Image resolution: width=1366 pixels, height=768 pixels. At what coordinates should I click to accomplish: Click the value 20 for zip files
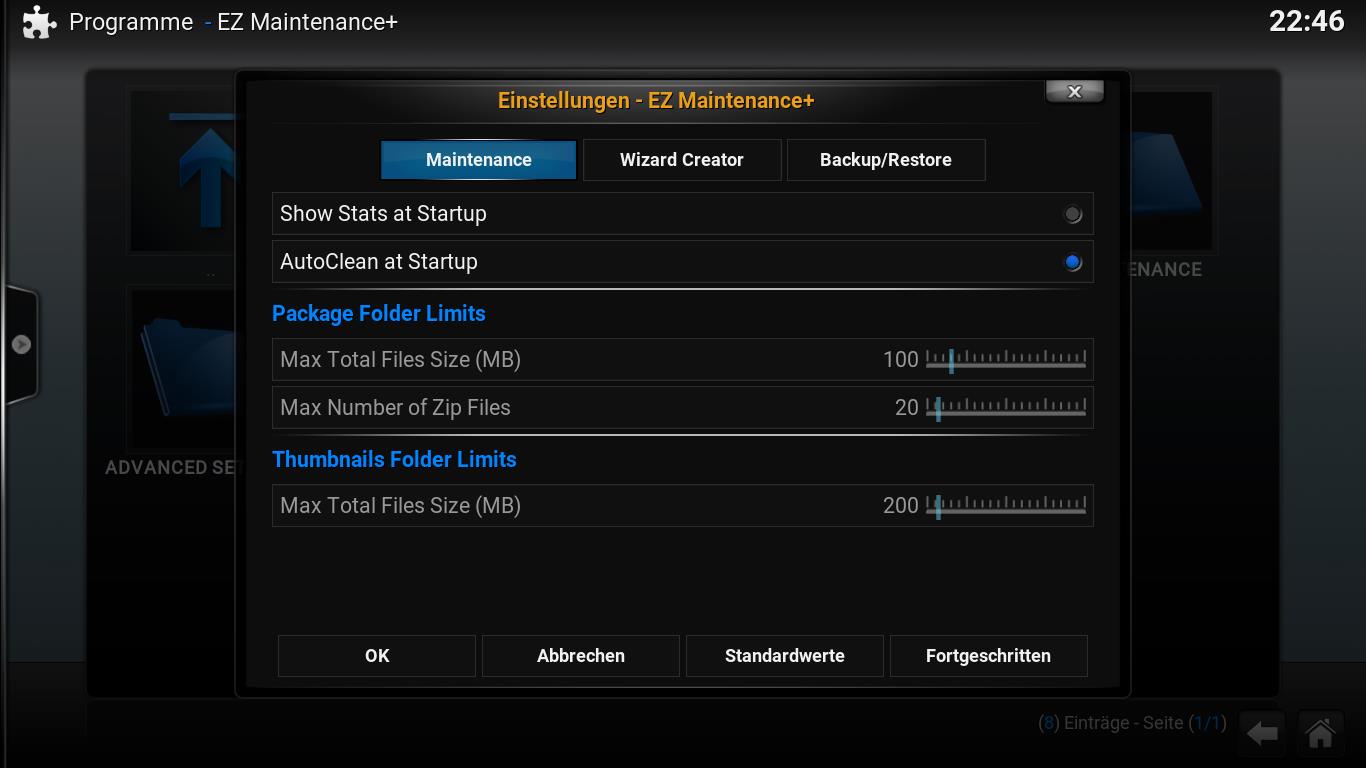pyautogui.click(x=907, y=408)
